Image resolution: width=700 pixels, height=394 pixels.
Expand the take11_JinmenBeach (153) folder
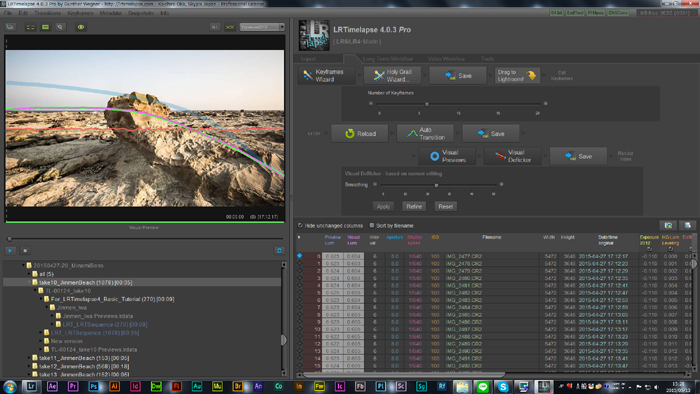29,358
